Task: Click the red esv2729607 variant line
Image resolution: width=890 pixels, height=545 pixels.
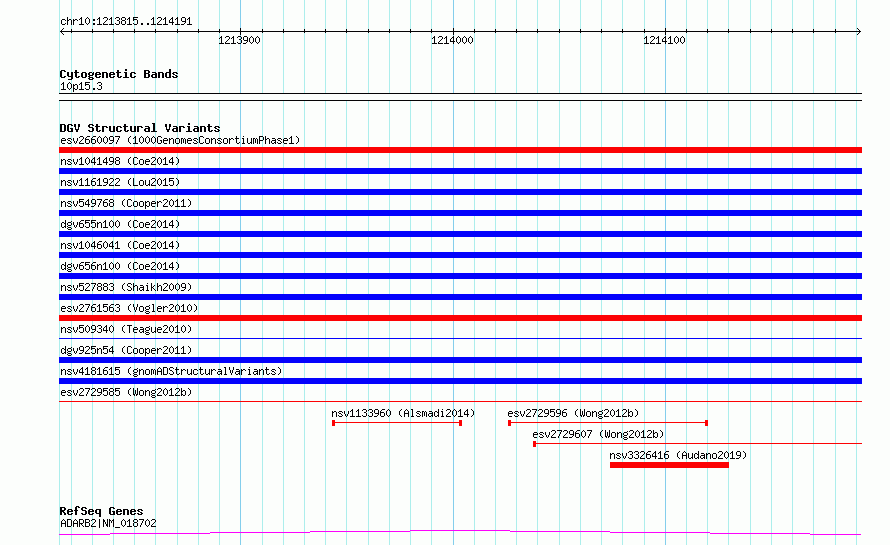Action: [x=698, y=444]
